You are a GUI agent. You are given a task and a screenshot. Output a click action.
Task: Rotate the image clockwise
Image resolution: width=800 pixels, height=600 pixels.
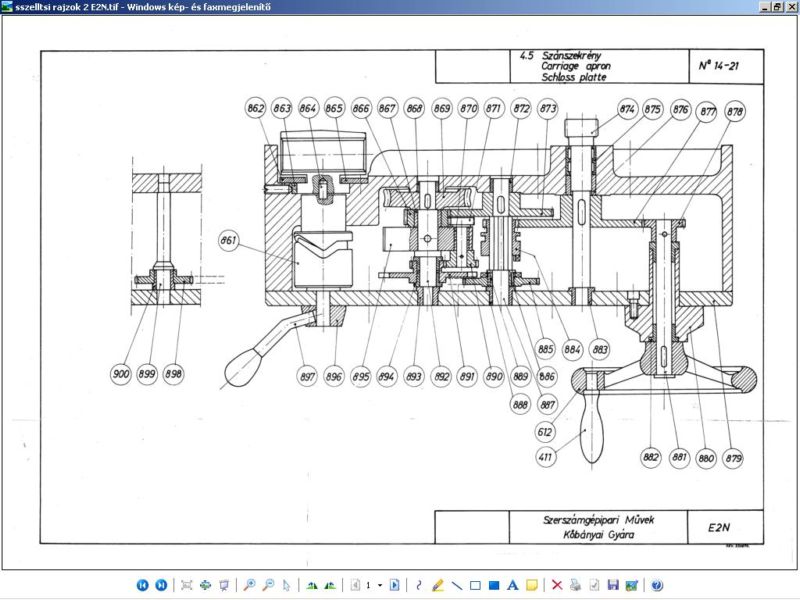[x=312, y=585]
